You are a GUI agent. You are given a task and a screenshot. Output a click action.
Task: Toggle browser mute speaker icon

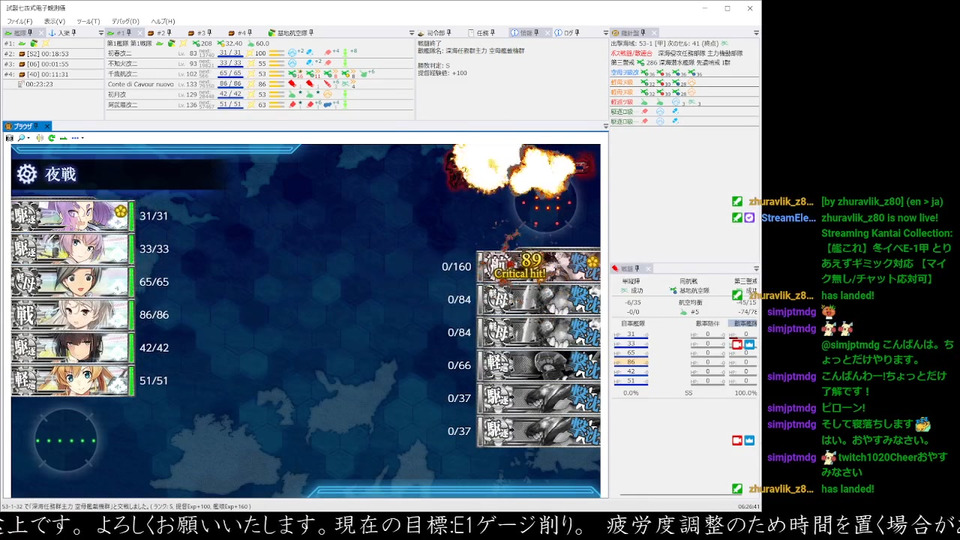40,138
